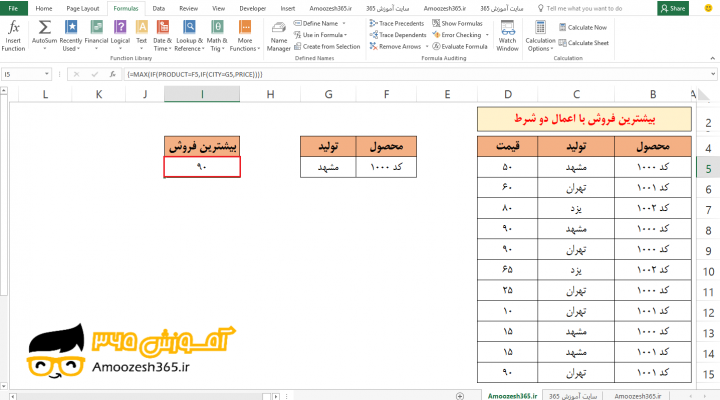Click the formula bar enter checkmark
This screenshot has width=720, height=400.
click(95, 74)
